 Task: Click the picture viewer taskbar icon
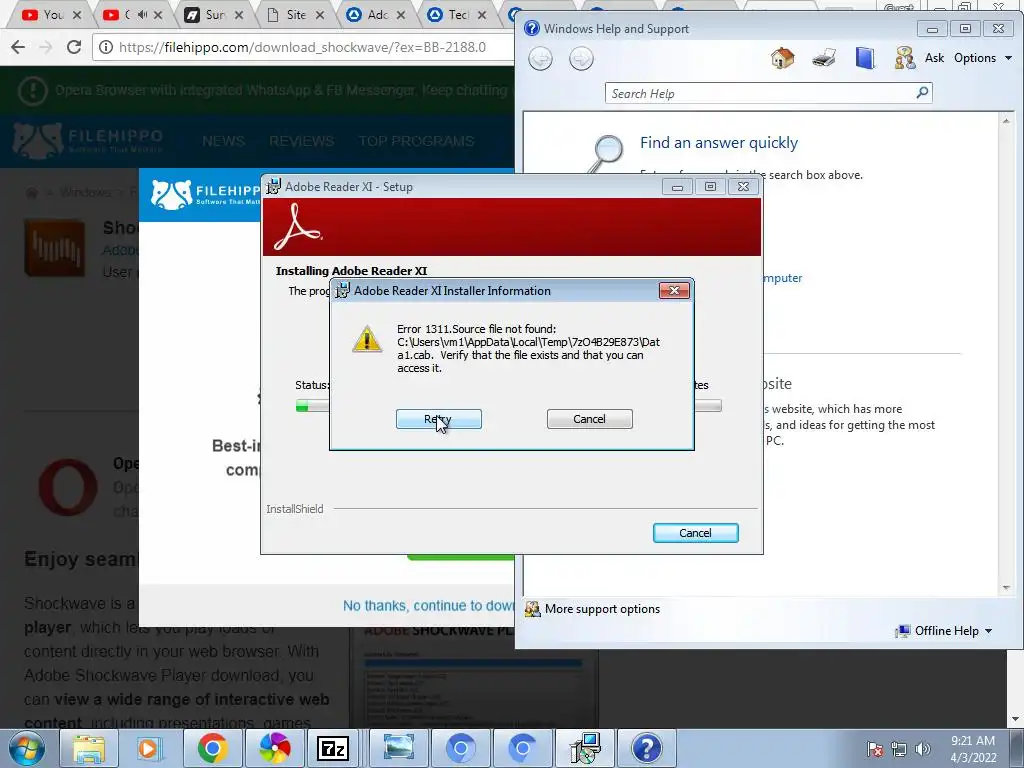click(x=398, y=748)
